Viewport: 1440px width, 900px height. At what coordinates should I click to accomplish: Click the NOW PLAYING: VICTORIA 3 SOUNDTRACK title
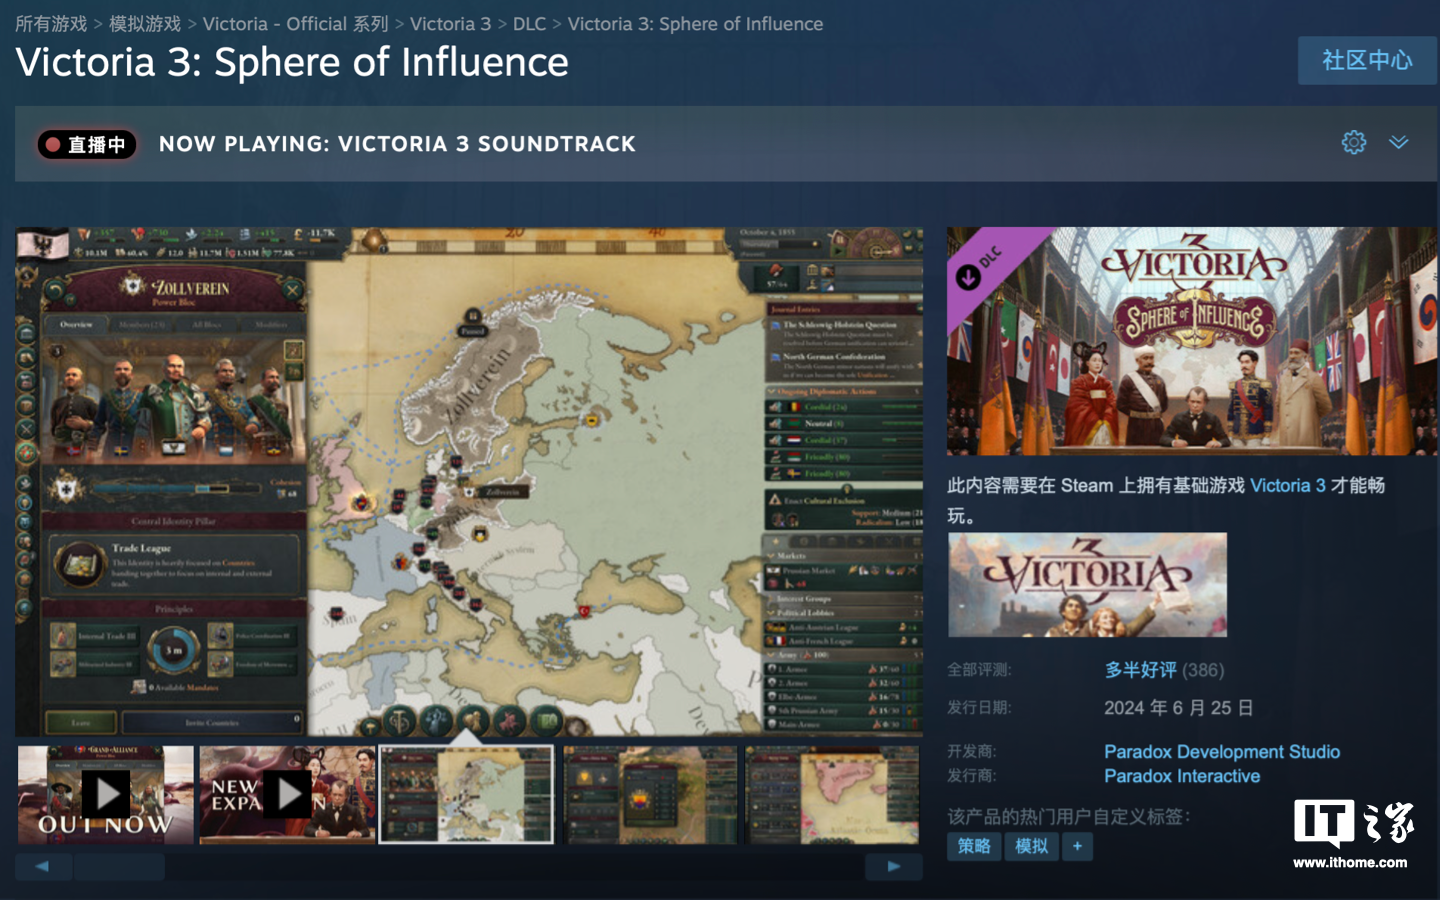(397, 144)
